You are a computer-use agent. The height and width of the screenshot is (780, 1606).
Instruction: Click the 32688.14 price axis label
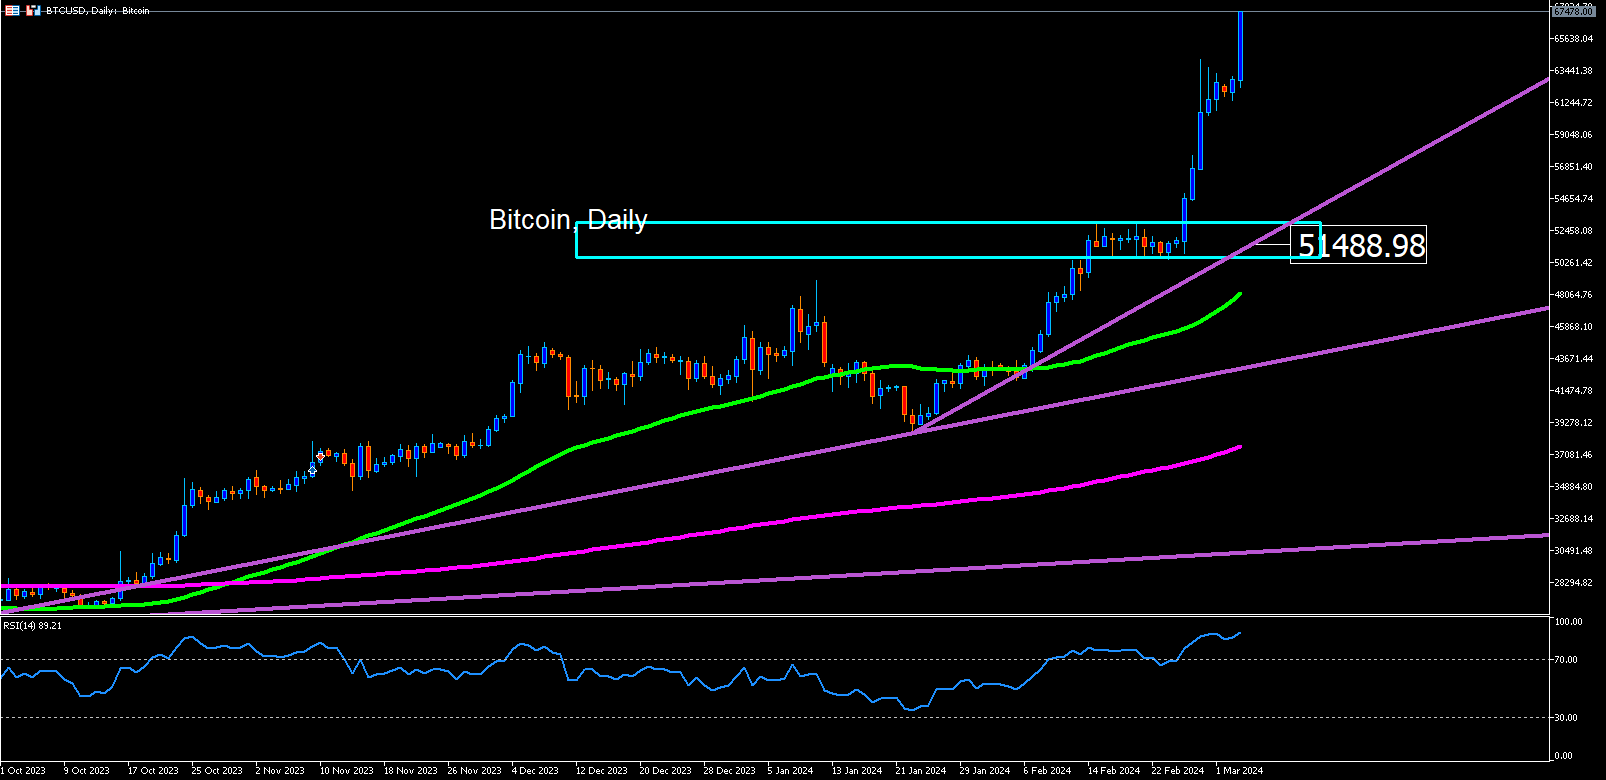pyautogui.click(x=1573, y=519)
